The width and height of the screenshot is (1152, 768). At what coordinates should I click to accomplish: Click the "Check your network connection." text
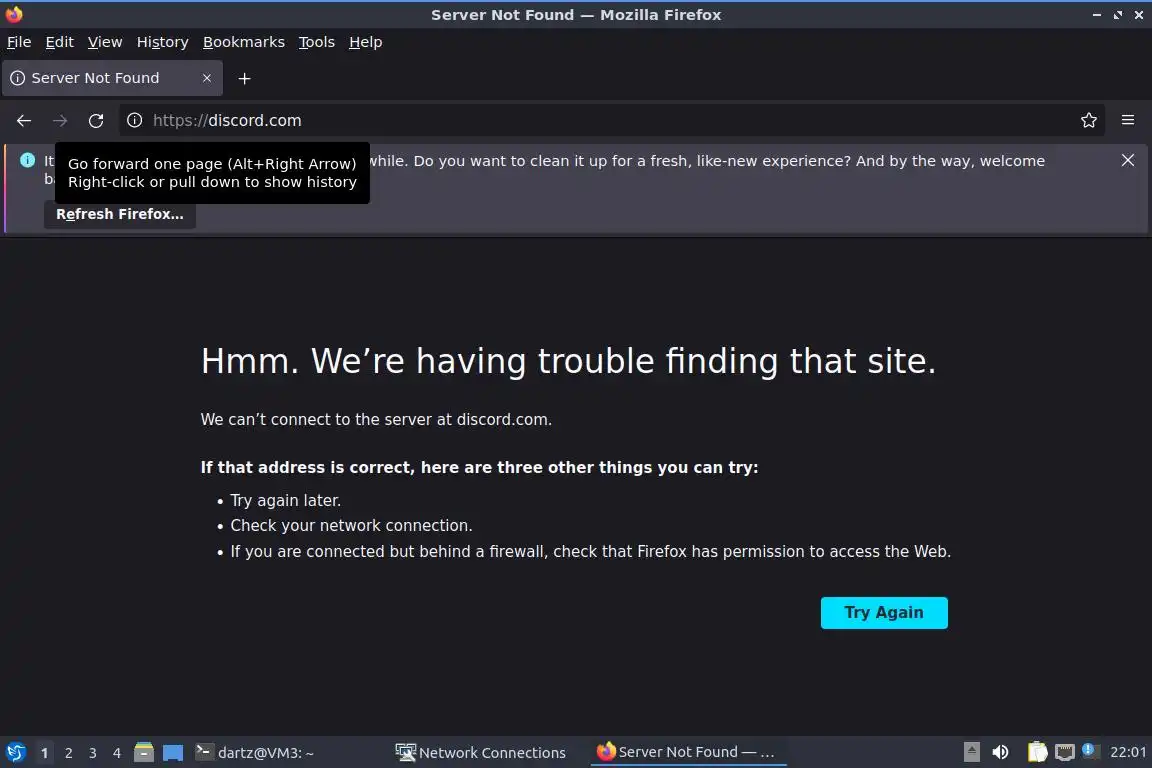(351, 525)
